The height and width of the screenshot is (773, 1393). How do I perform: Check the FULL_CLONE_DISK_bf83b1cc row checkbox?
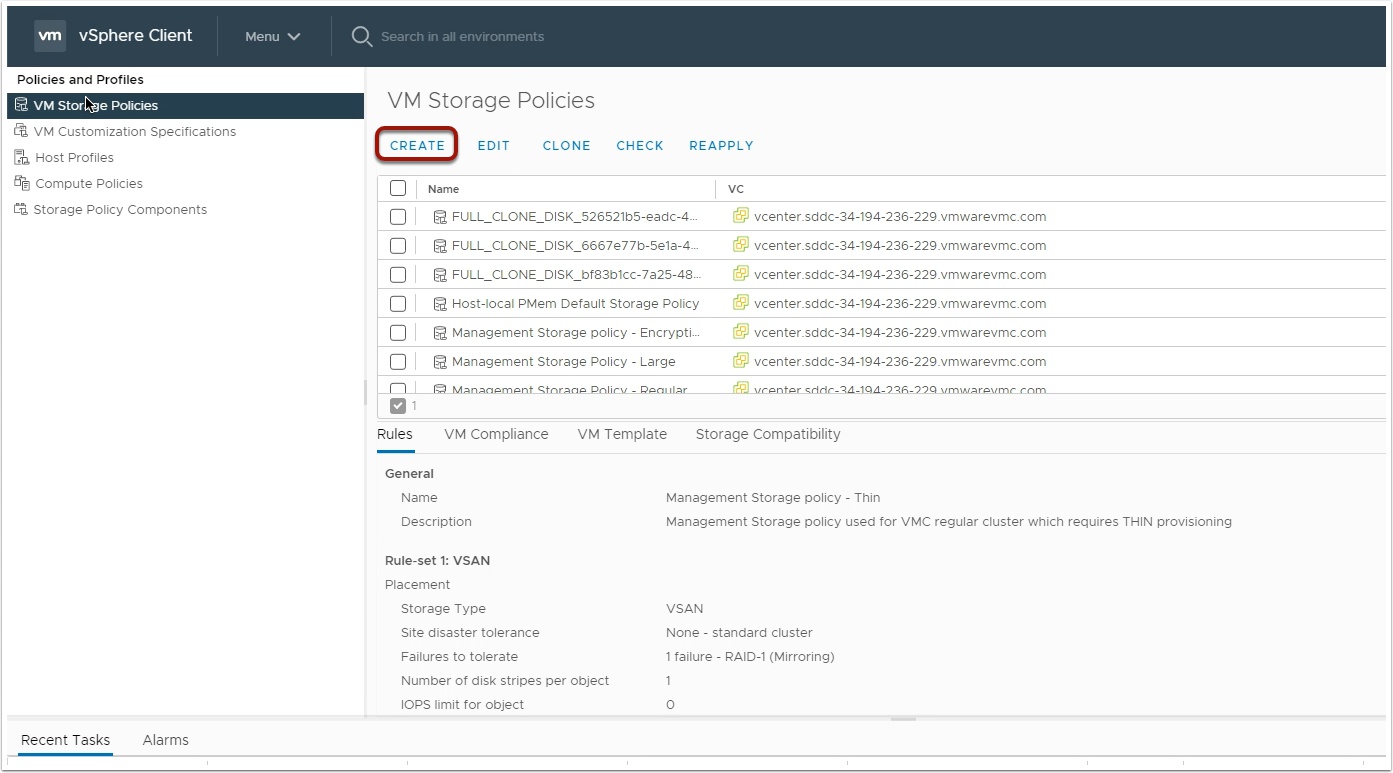[398, 275]
